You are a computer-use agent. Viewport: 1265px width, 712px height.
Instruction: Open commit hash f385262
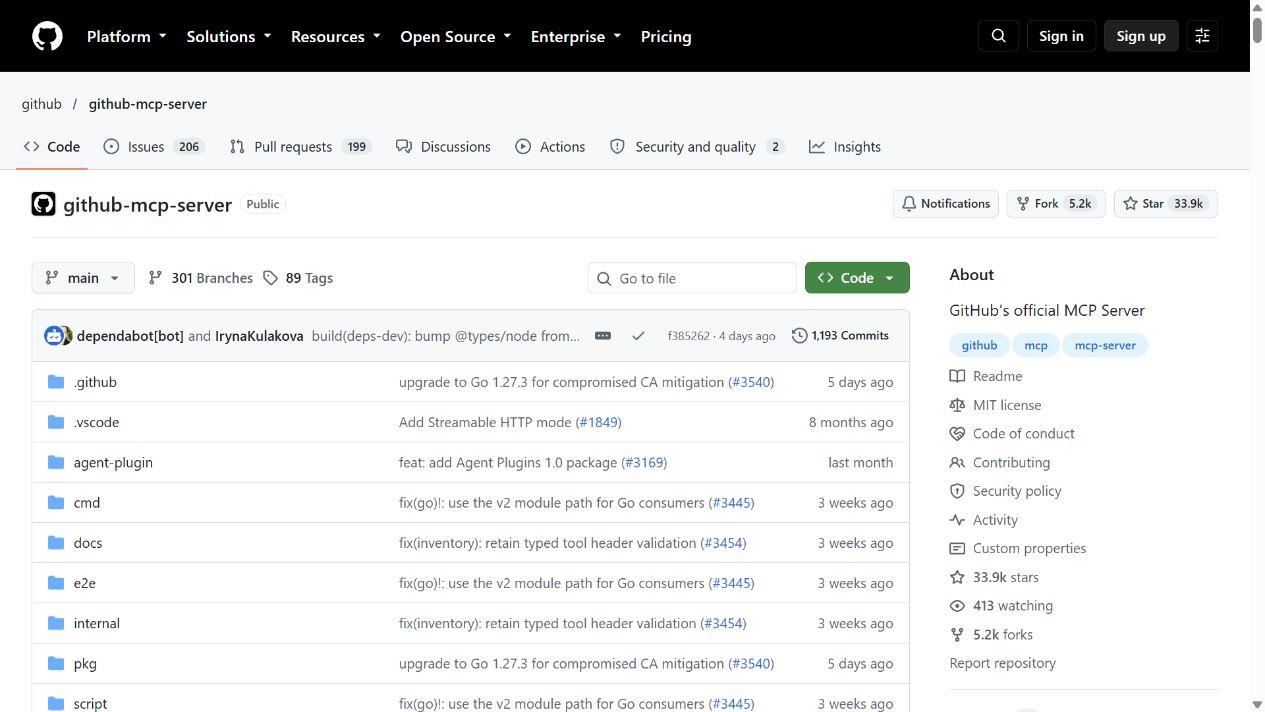click(x=688, y=336)
